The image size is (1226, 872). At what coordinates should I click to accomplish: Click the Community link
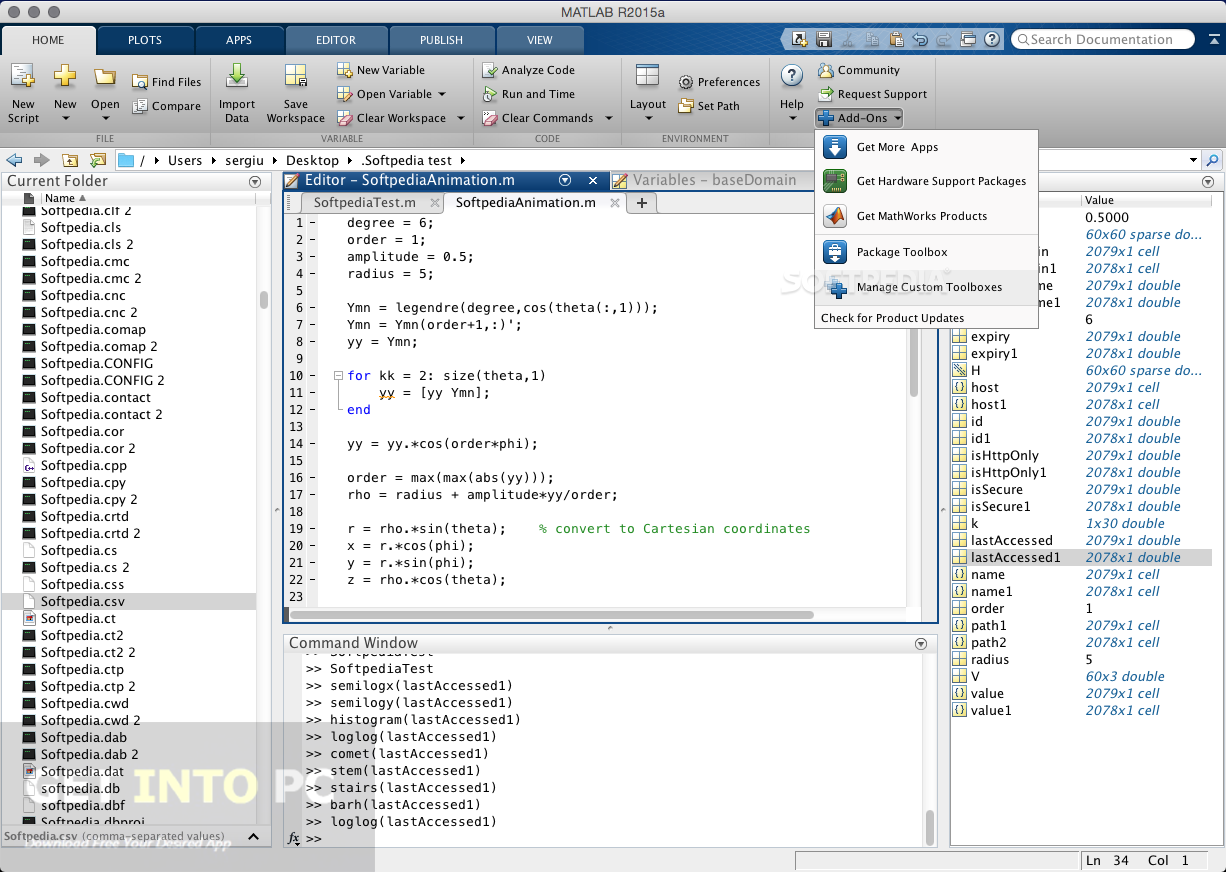click(x=868, y=70)
